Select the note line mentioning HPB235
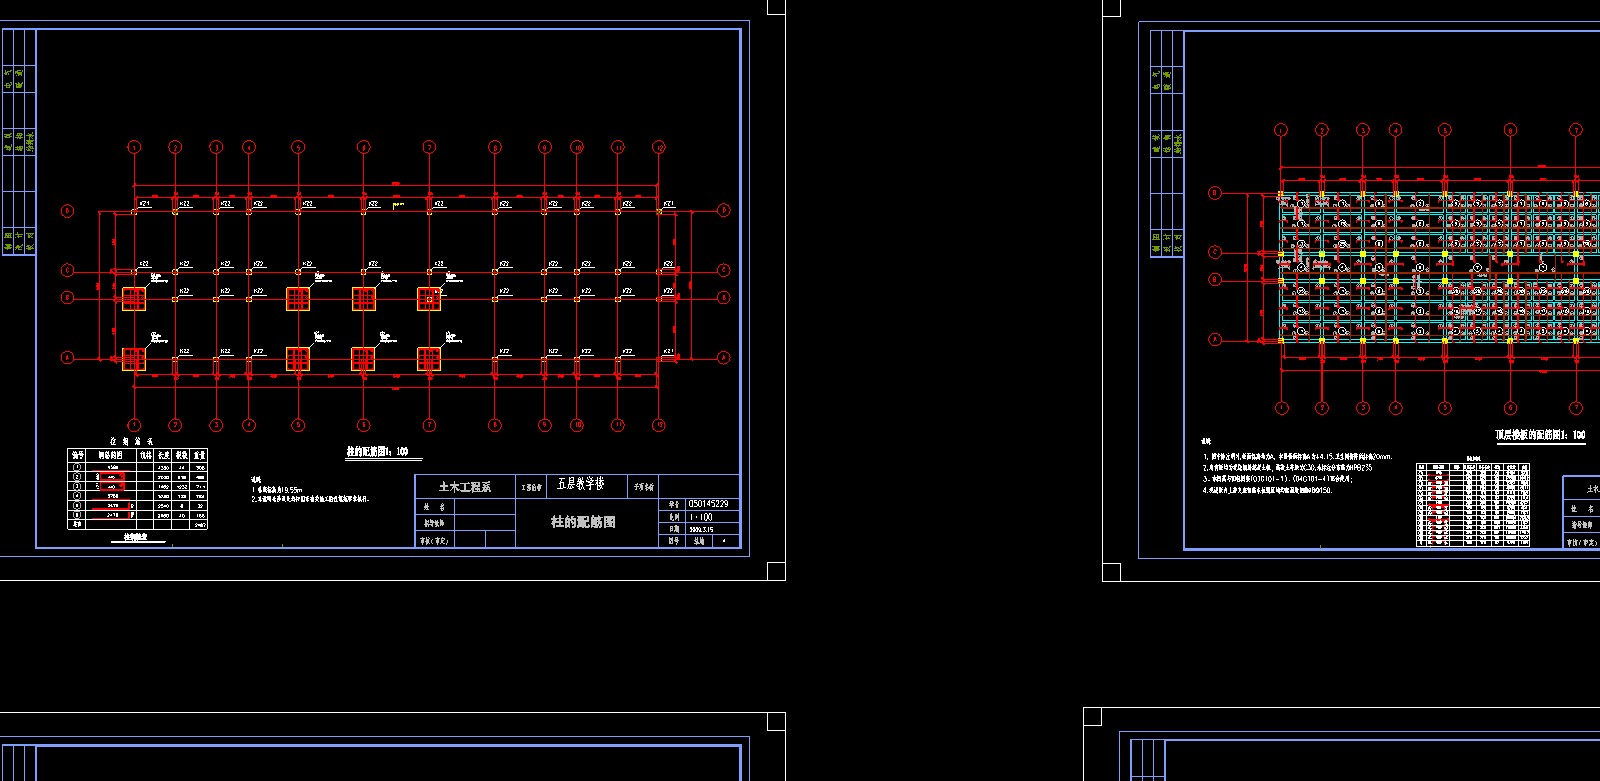 1286,467
